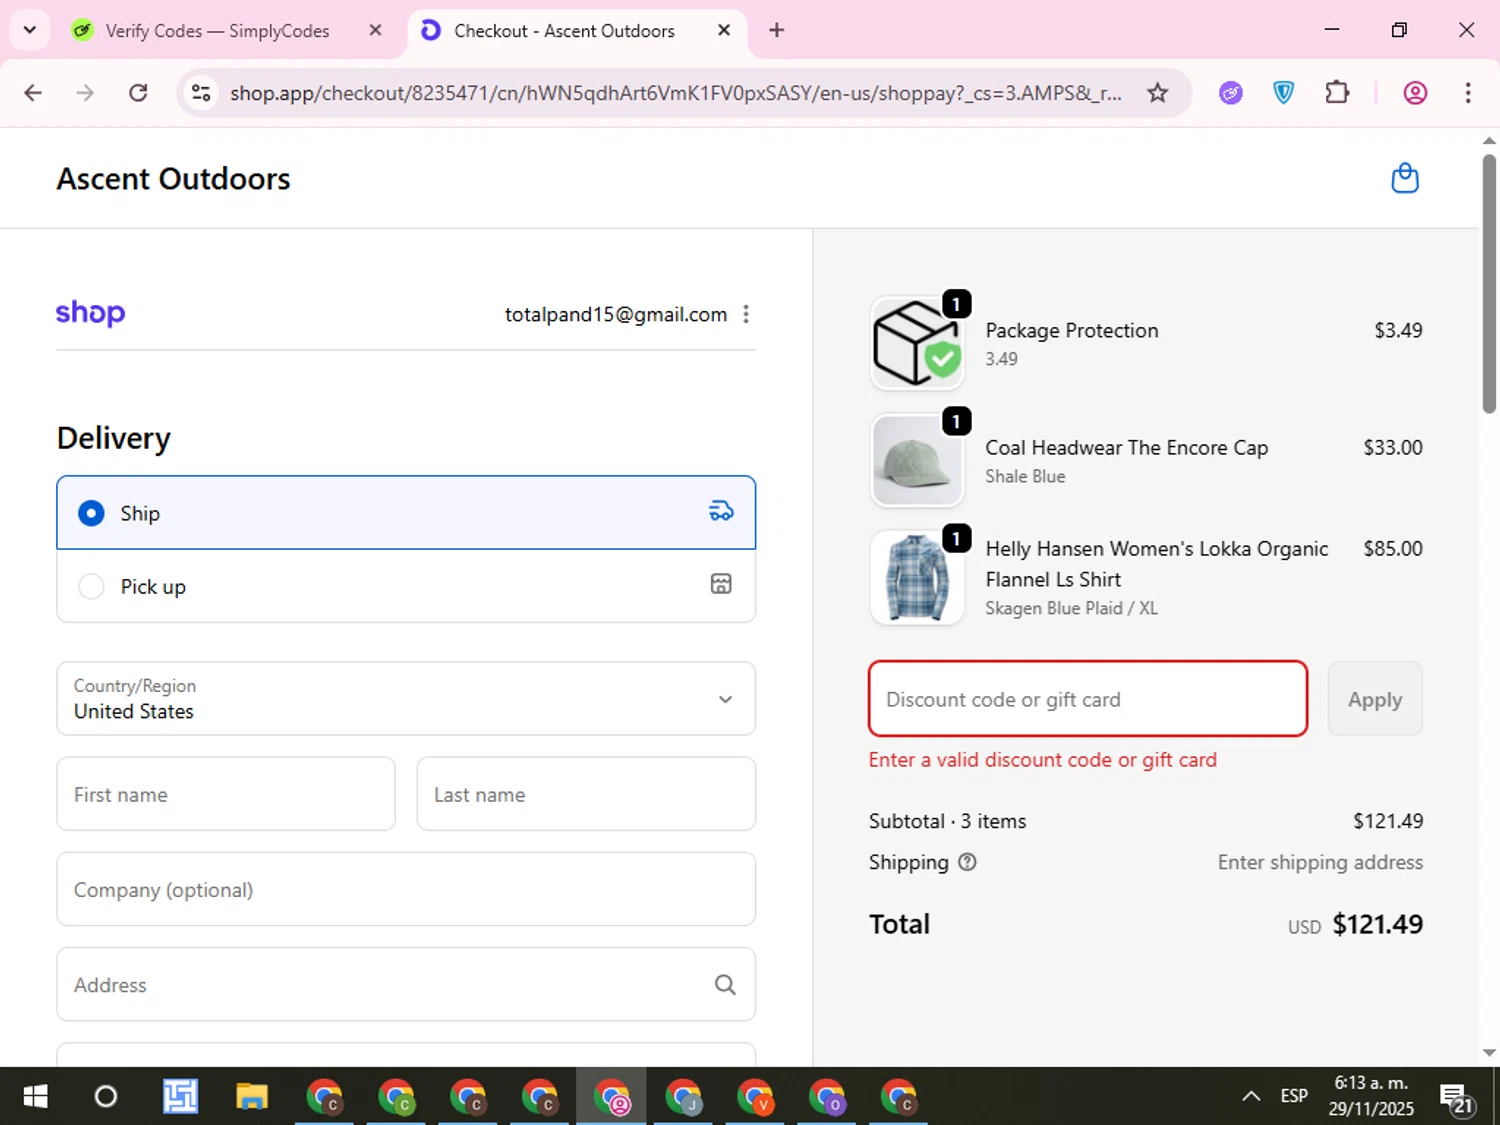Click the email totalpand15@gmail.com
The width and height of the screenshot is (1500, 1125).
click(x=615, y=314)
